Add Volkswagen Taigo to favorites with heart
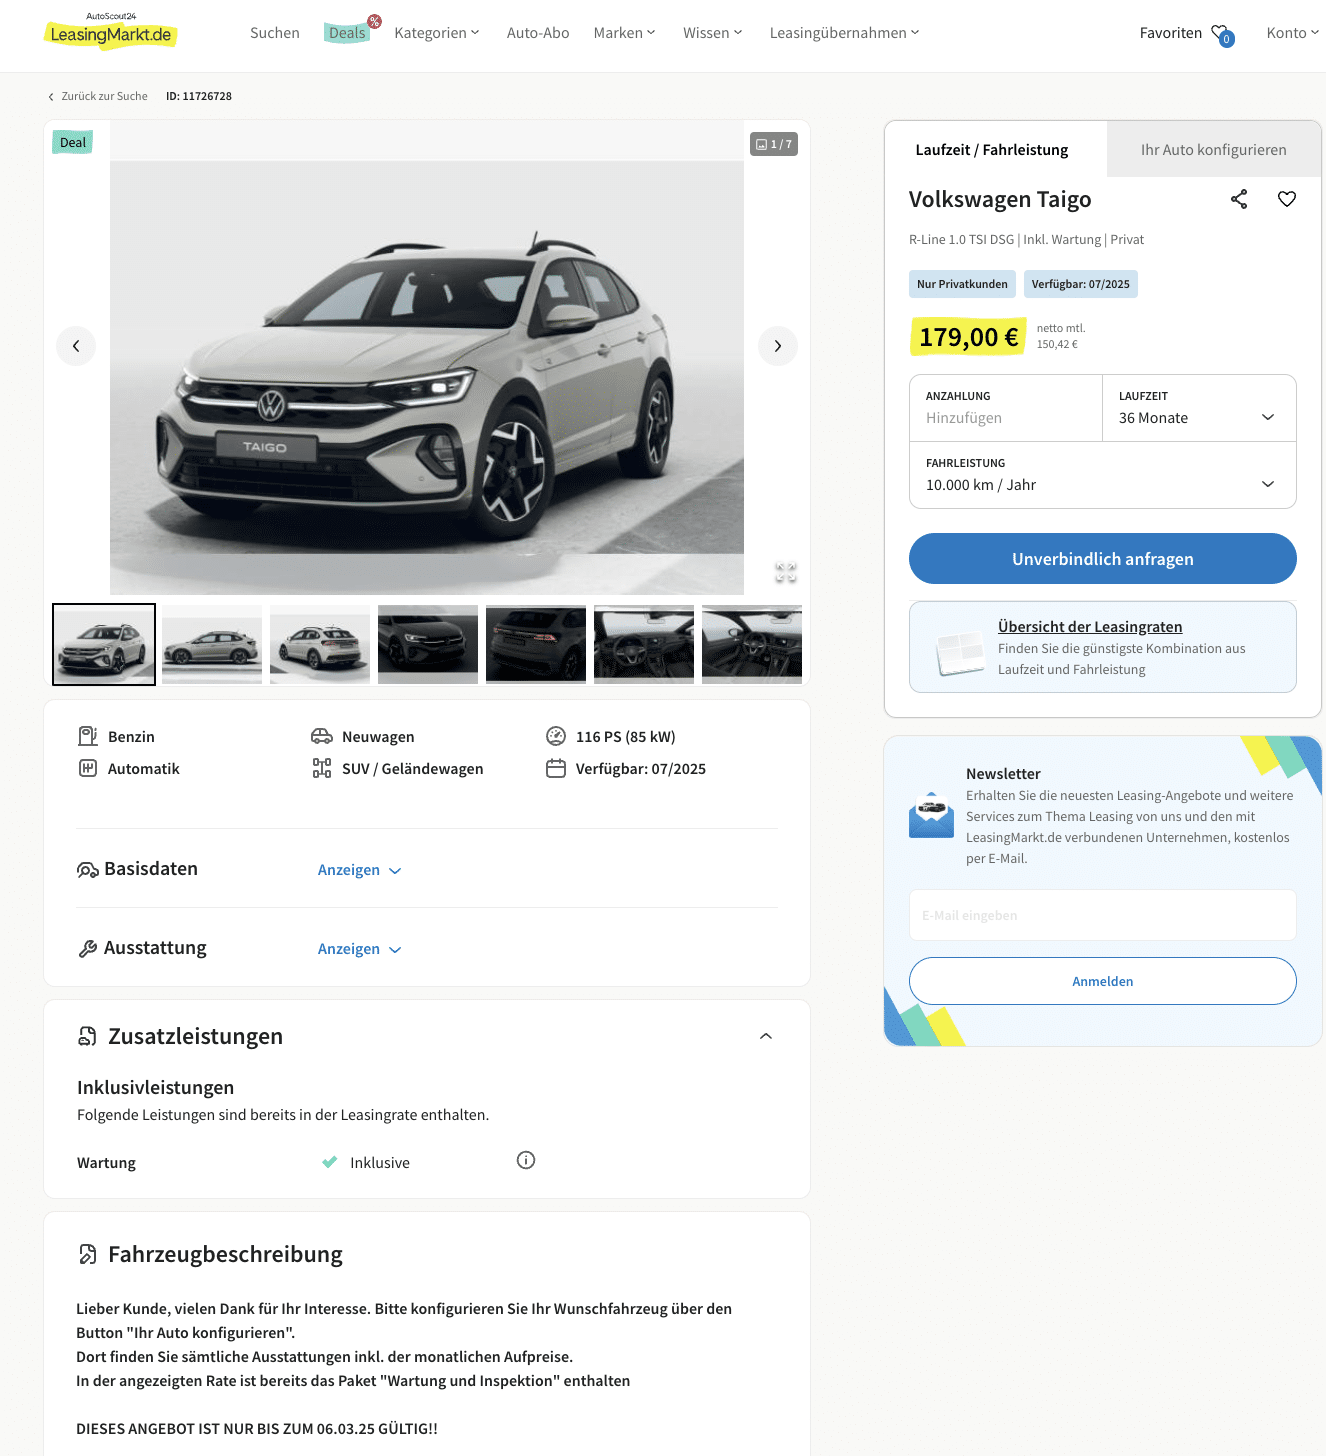The image size is (1326, 1456). [x=1287, y=199]
